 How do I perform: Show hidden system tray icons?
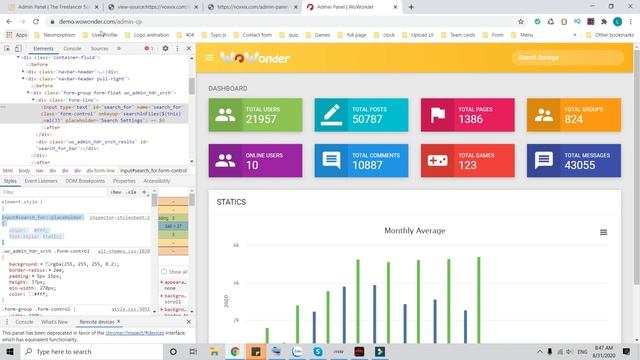[x=540, y=351]
